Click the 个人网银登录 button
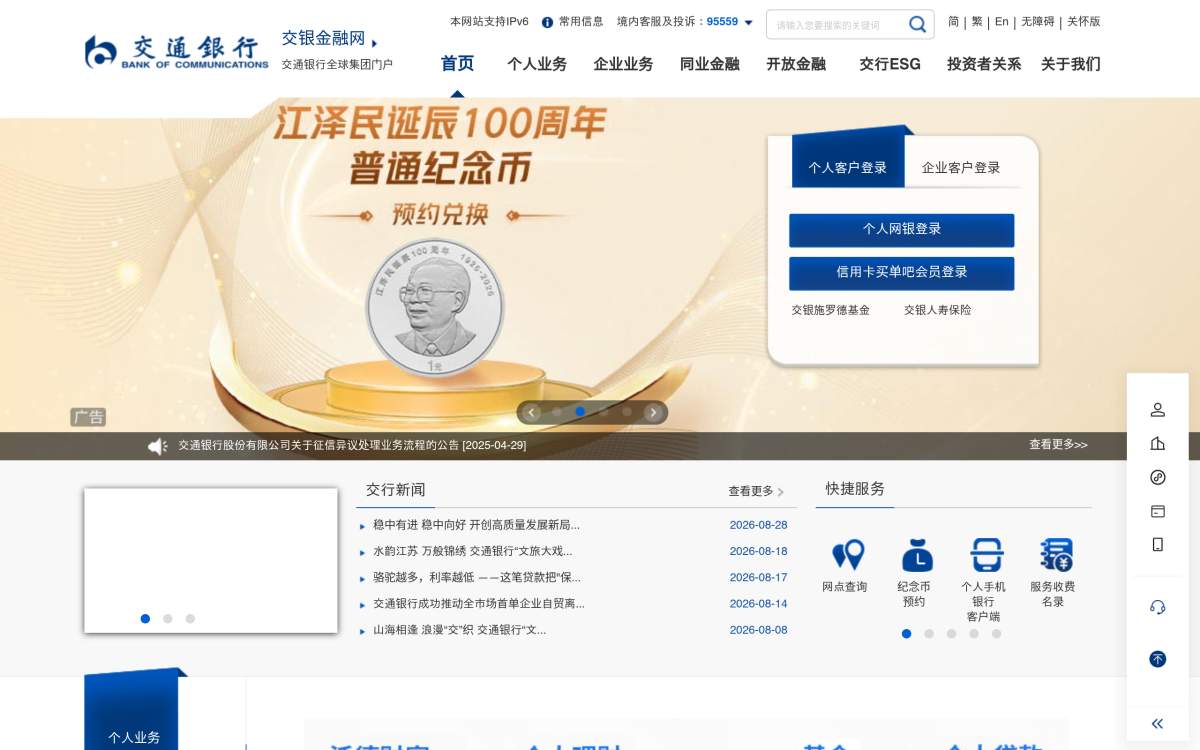The height and width of the screenshot is (750, 1200). point(901,230)
